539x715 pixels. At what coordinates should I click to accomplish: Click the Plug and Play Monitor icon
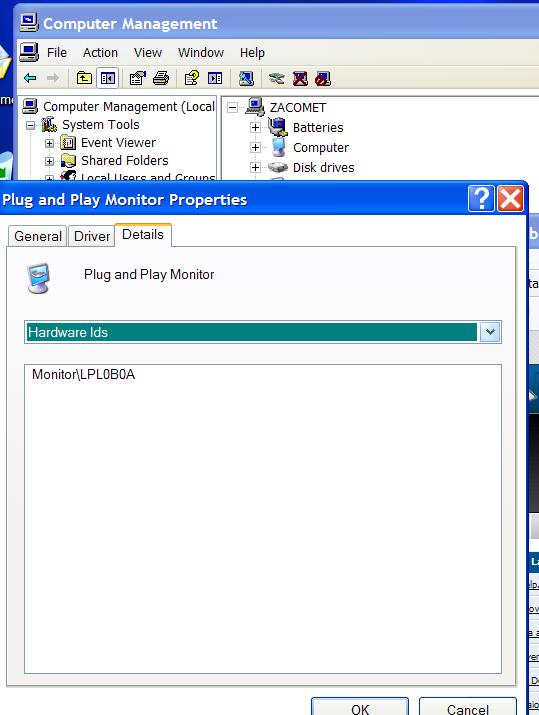(x=38, y=278)
